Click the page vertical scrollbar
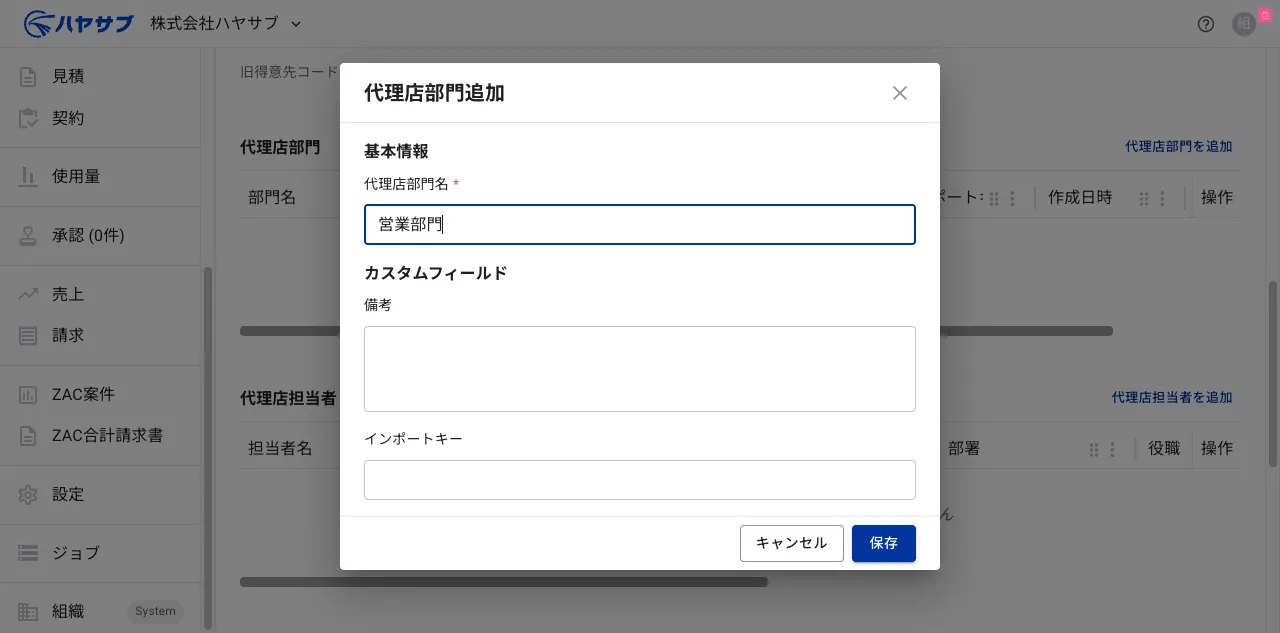 tap(1273, 373)
